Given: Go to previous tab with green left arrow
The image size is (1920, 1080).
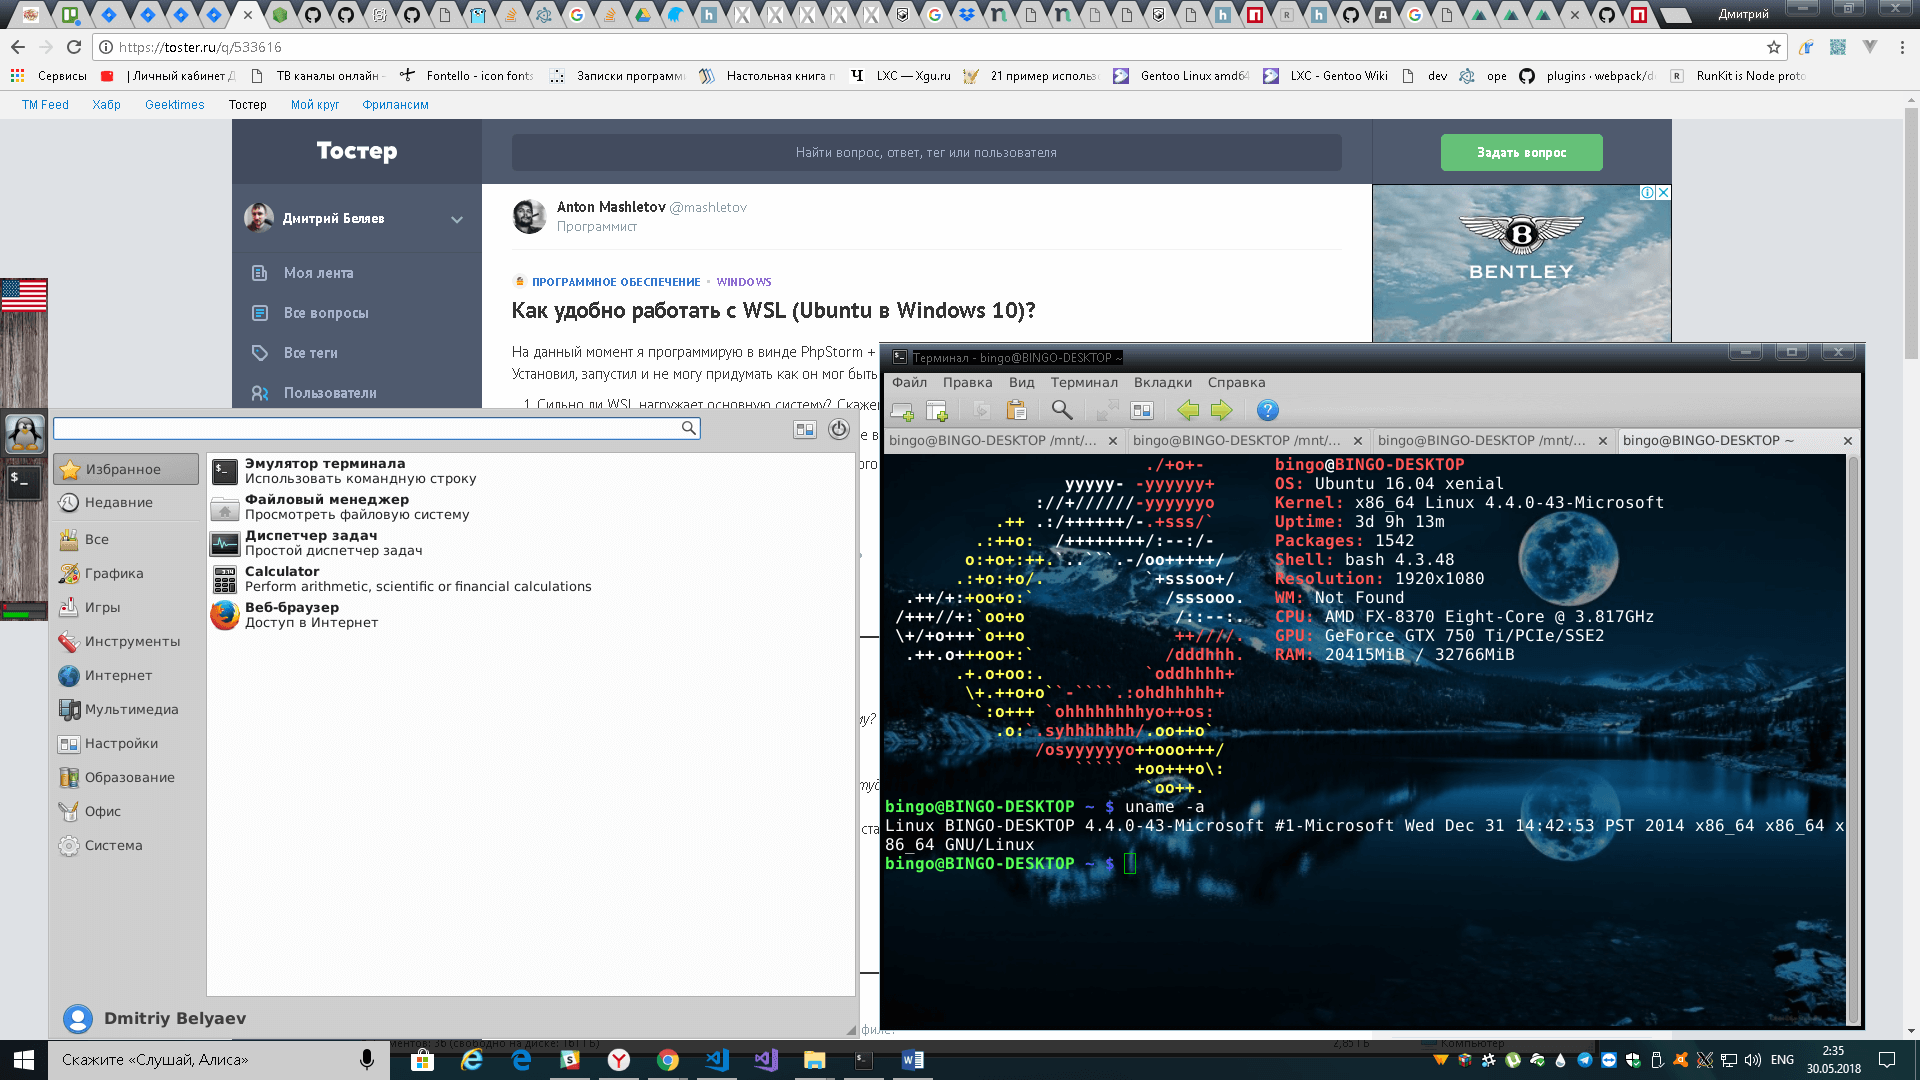Looking at the screenshot, I should [x=1188, y=410].
